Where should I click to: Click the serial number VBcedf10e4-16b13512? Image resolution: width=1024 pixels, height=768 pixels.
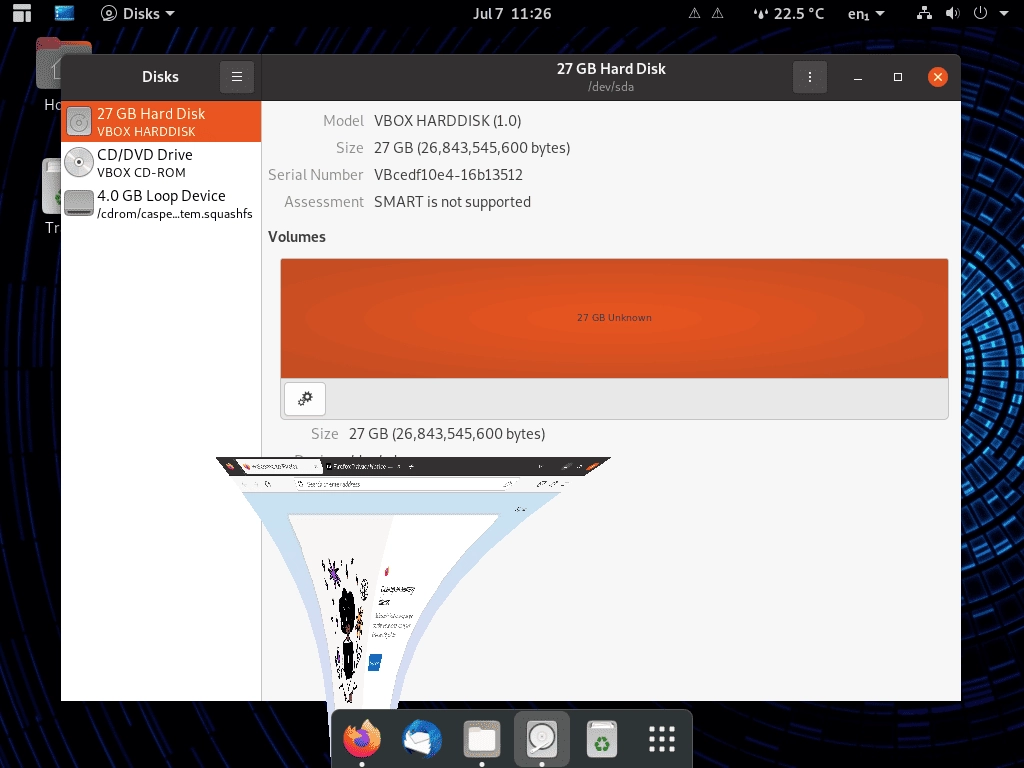pyautogui.click(x=448, y=175)
